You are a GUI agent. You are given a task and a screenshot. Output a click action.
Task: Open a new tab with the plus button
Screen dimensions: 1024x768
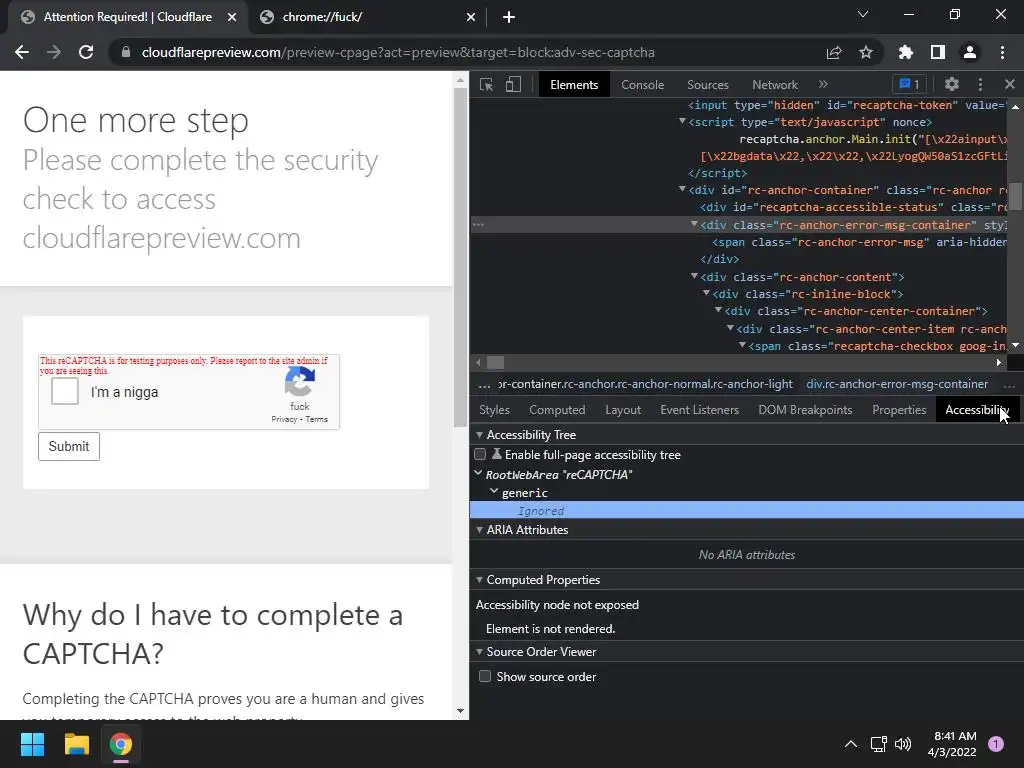coord(509,17)
